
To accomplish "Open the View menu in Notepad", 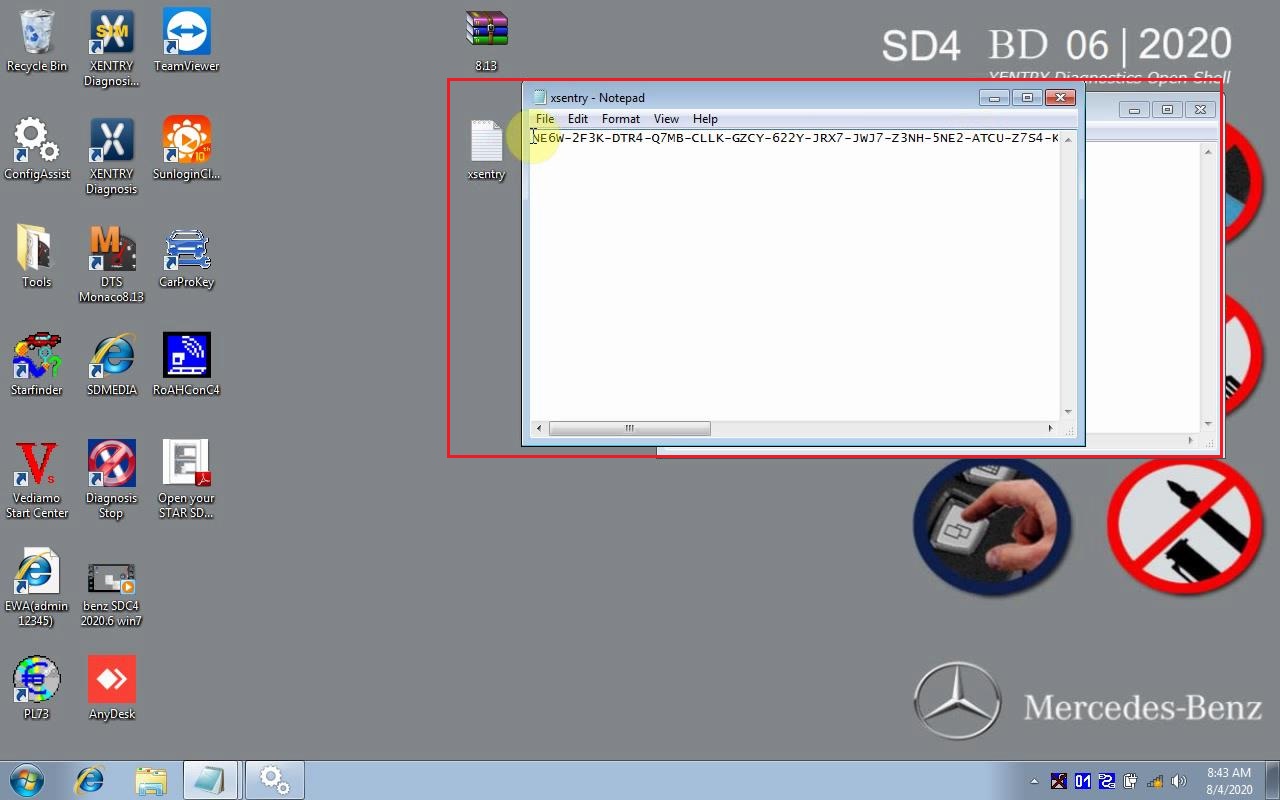I will point(666,119).
